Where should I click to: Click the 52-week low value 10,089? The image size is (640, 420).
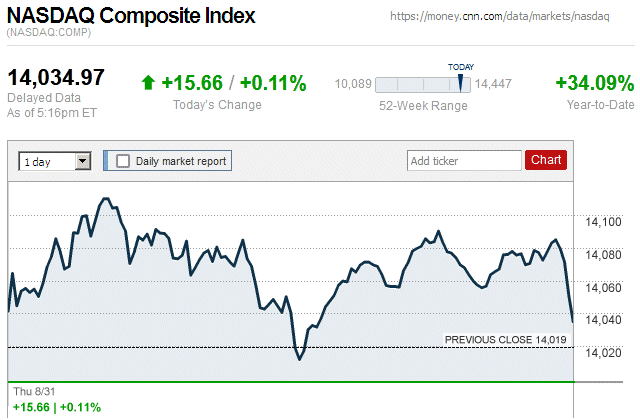pyautogui.click(x=353, y=85)
